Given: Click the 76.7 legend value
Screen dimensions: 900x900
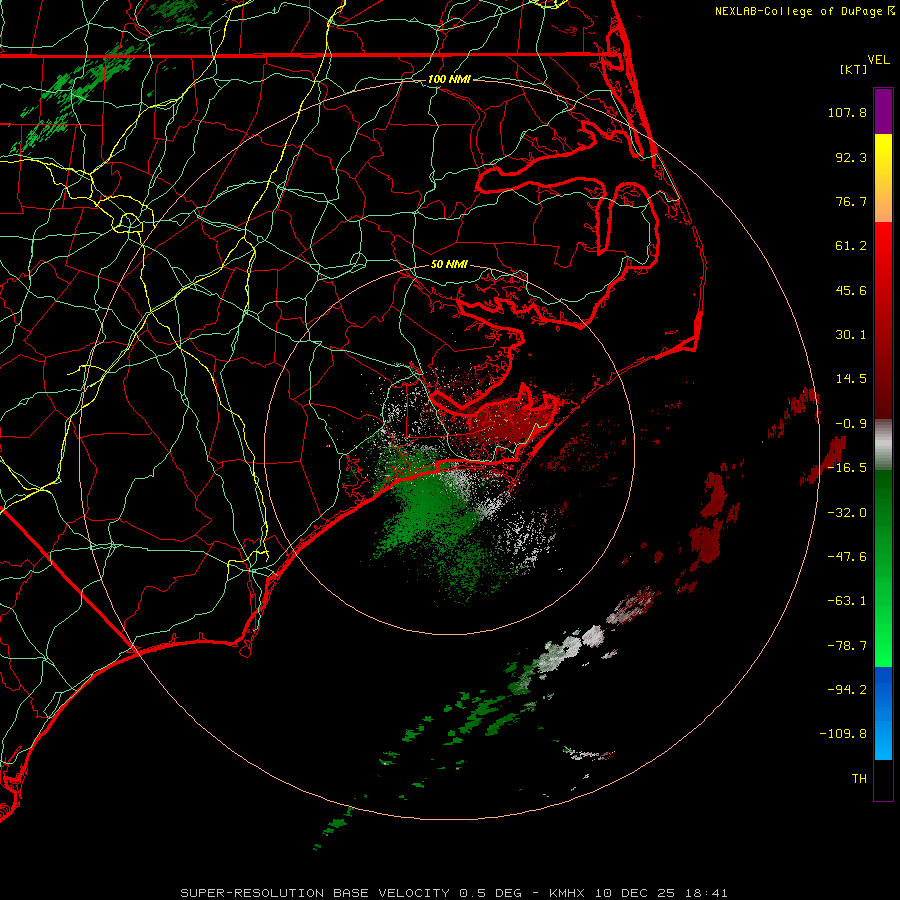Looking at the screenshot, I should pos(851,201).
